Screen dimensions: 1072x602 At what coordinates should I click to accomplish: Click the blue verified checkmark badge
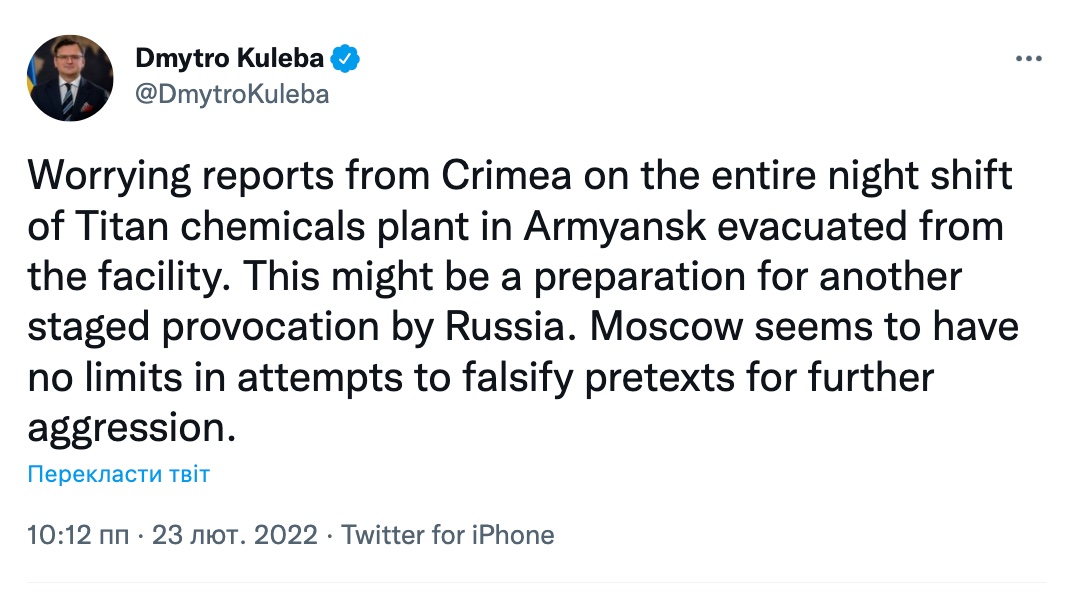[x=345, y=59]
